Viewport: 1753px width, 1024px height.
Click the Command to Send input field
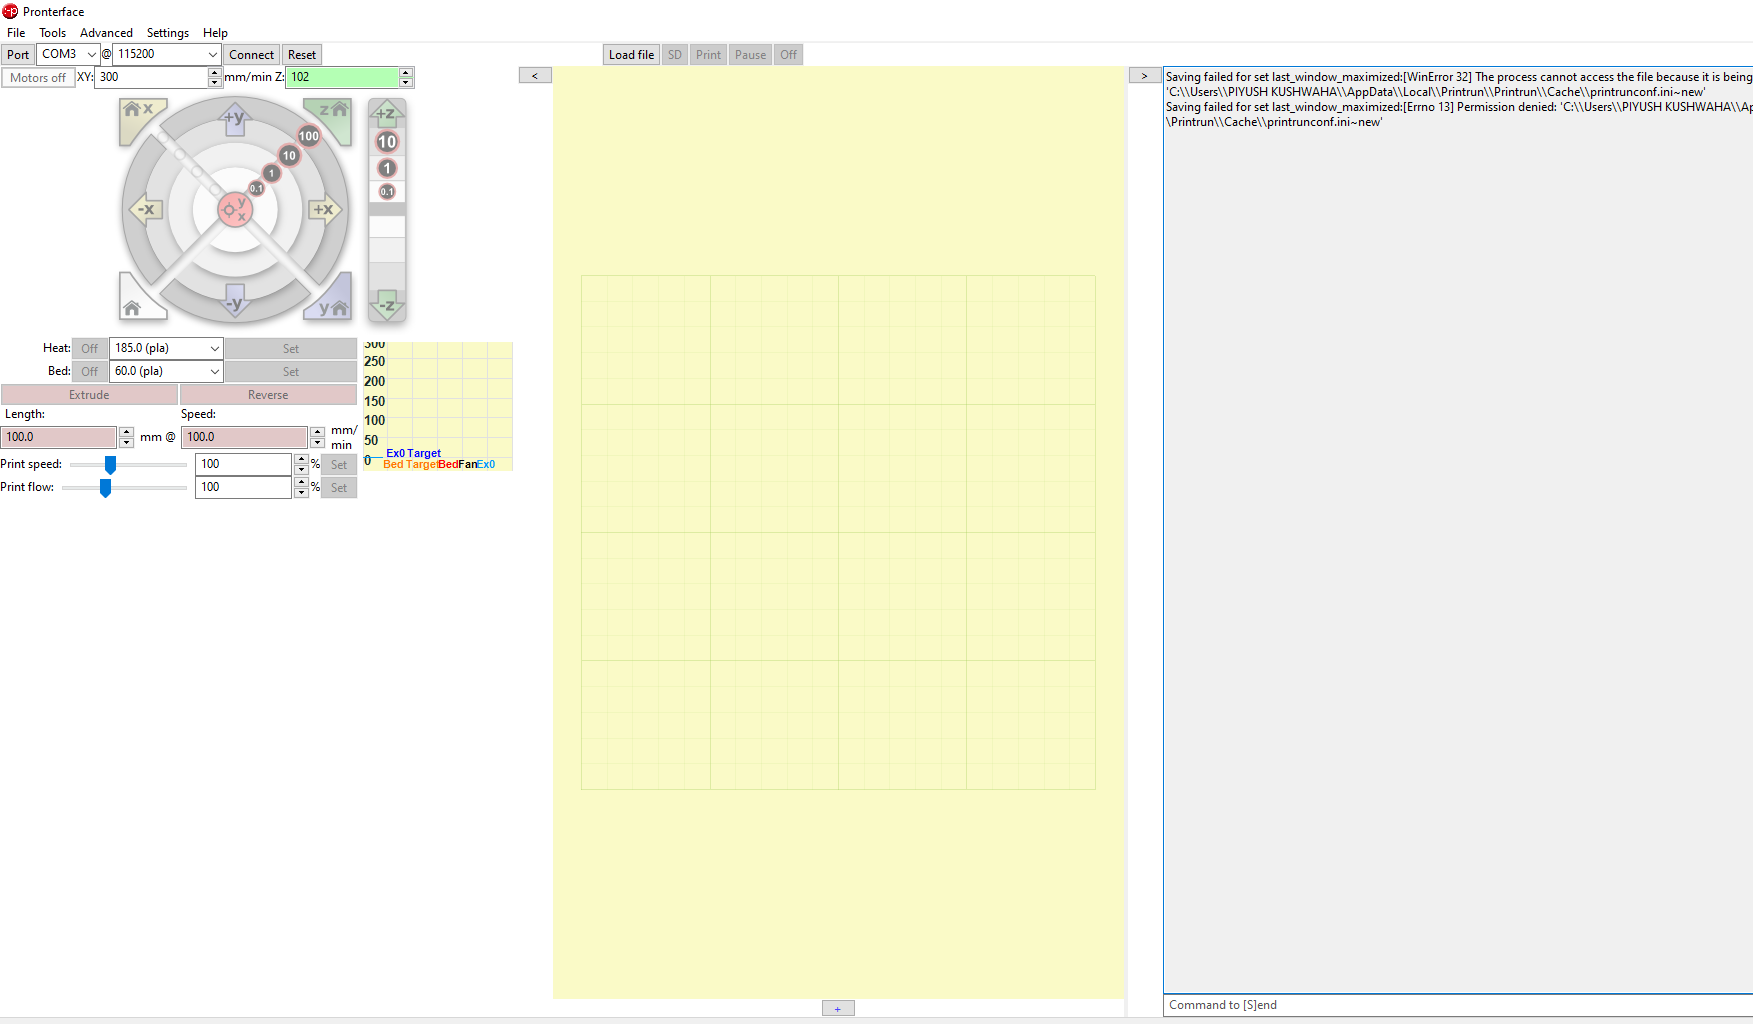[1458, 1005]
